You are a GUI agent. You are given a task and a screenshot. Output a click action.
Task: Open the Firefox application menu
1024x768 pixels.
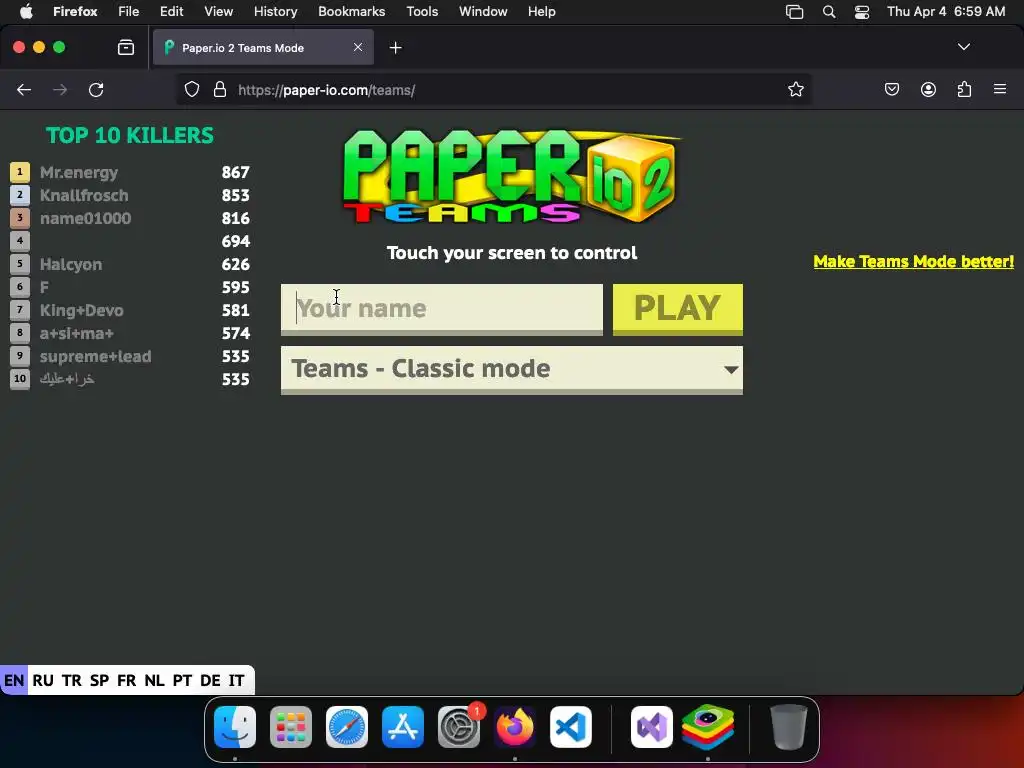[75, 11]
